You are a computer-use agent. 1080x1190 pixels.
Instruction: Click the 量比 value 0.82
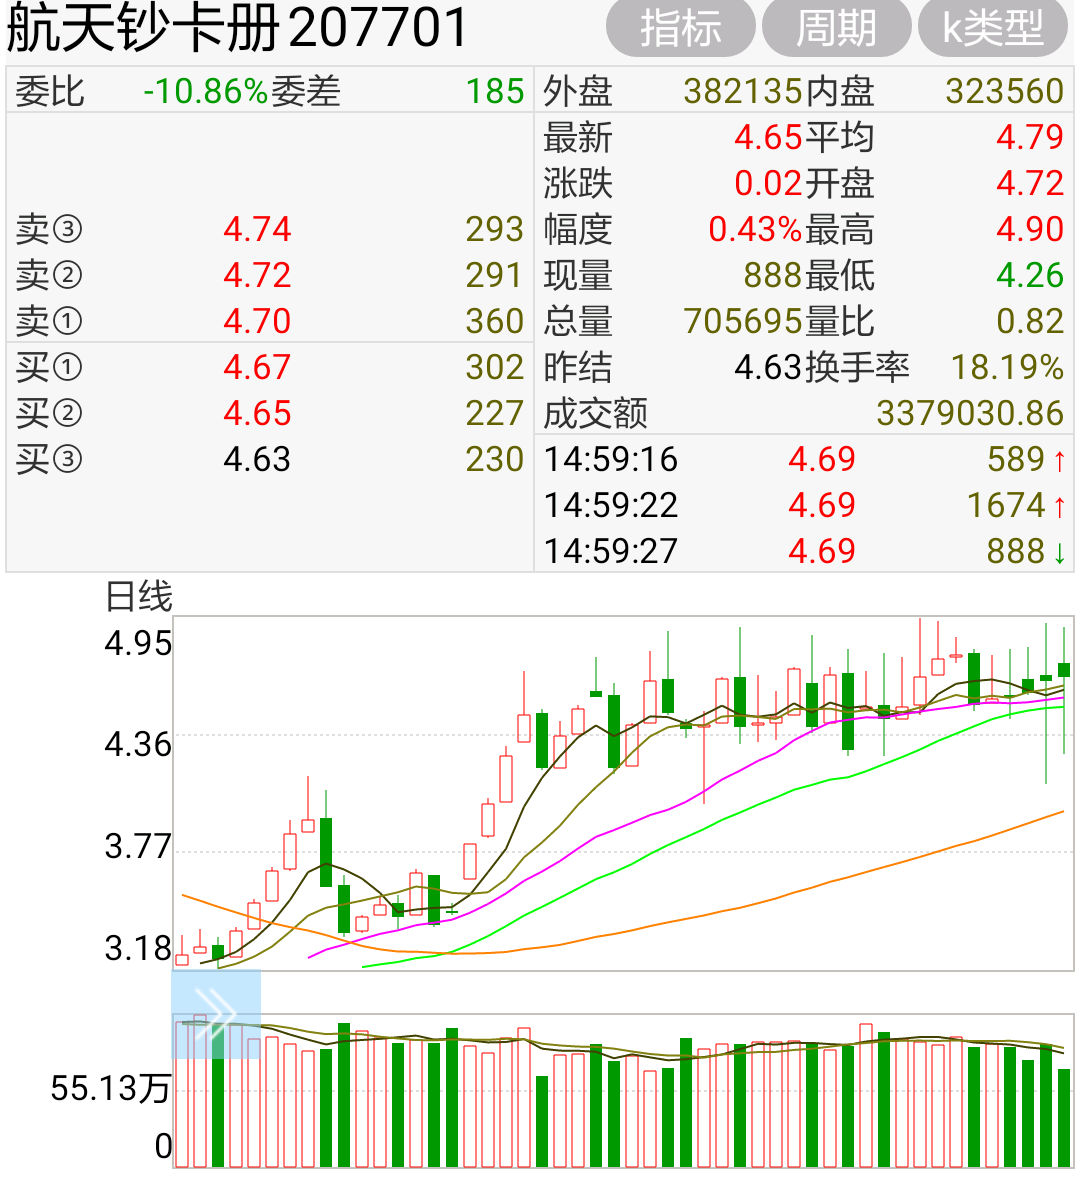click(1030, 321)
